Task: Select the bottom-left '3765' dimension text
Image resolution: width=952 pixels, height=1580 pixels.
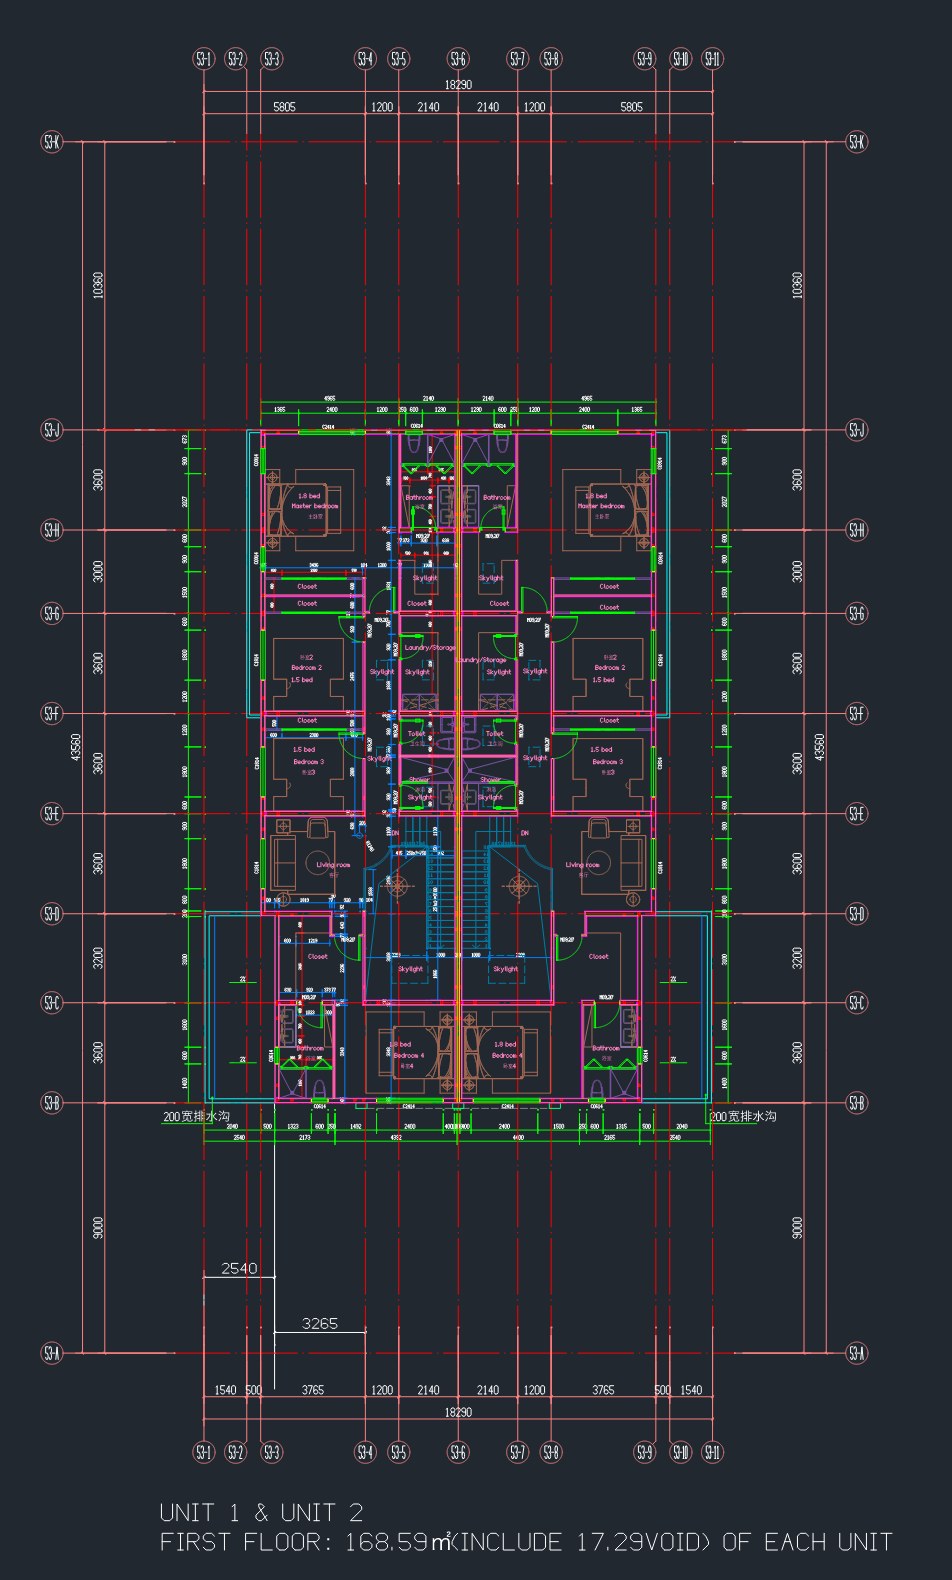Action: pos(313,1390)
